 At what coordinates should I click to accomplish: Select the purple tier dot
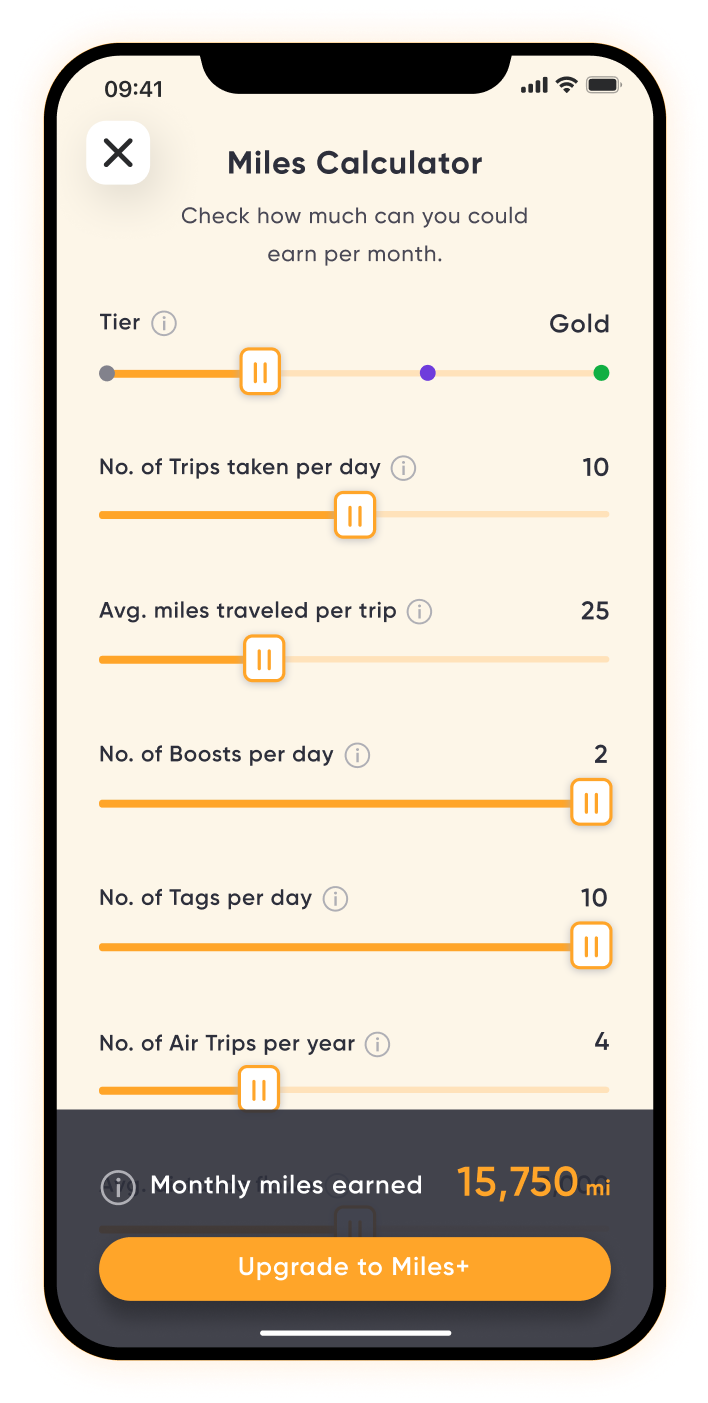click(428, 373)
